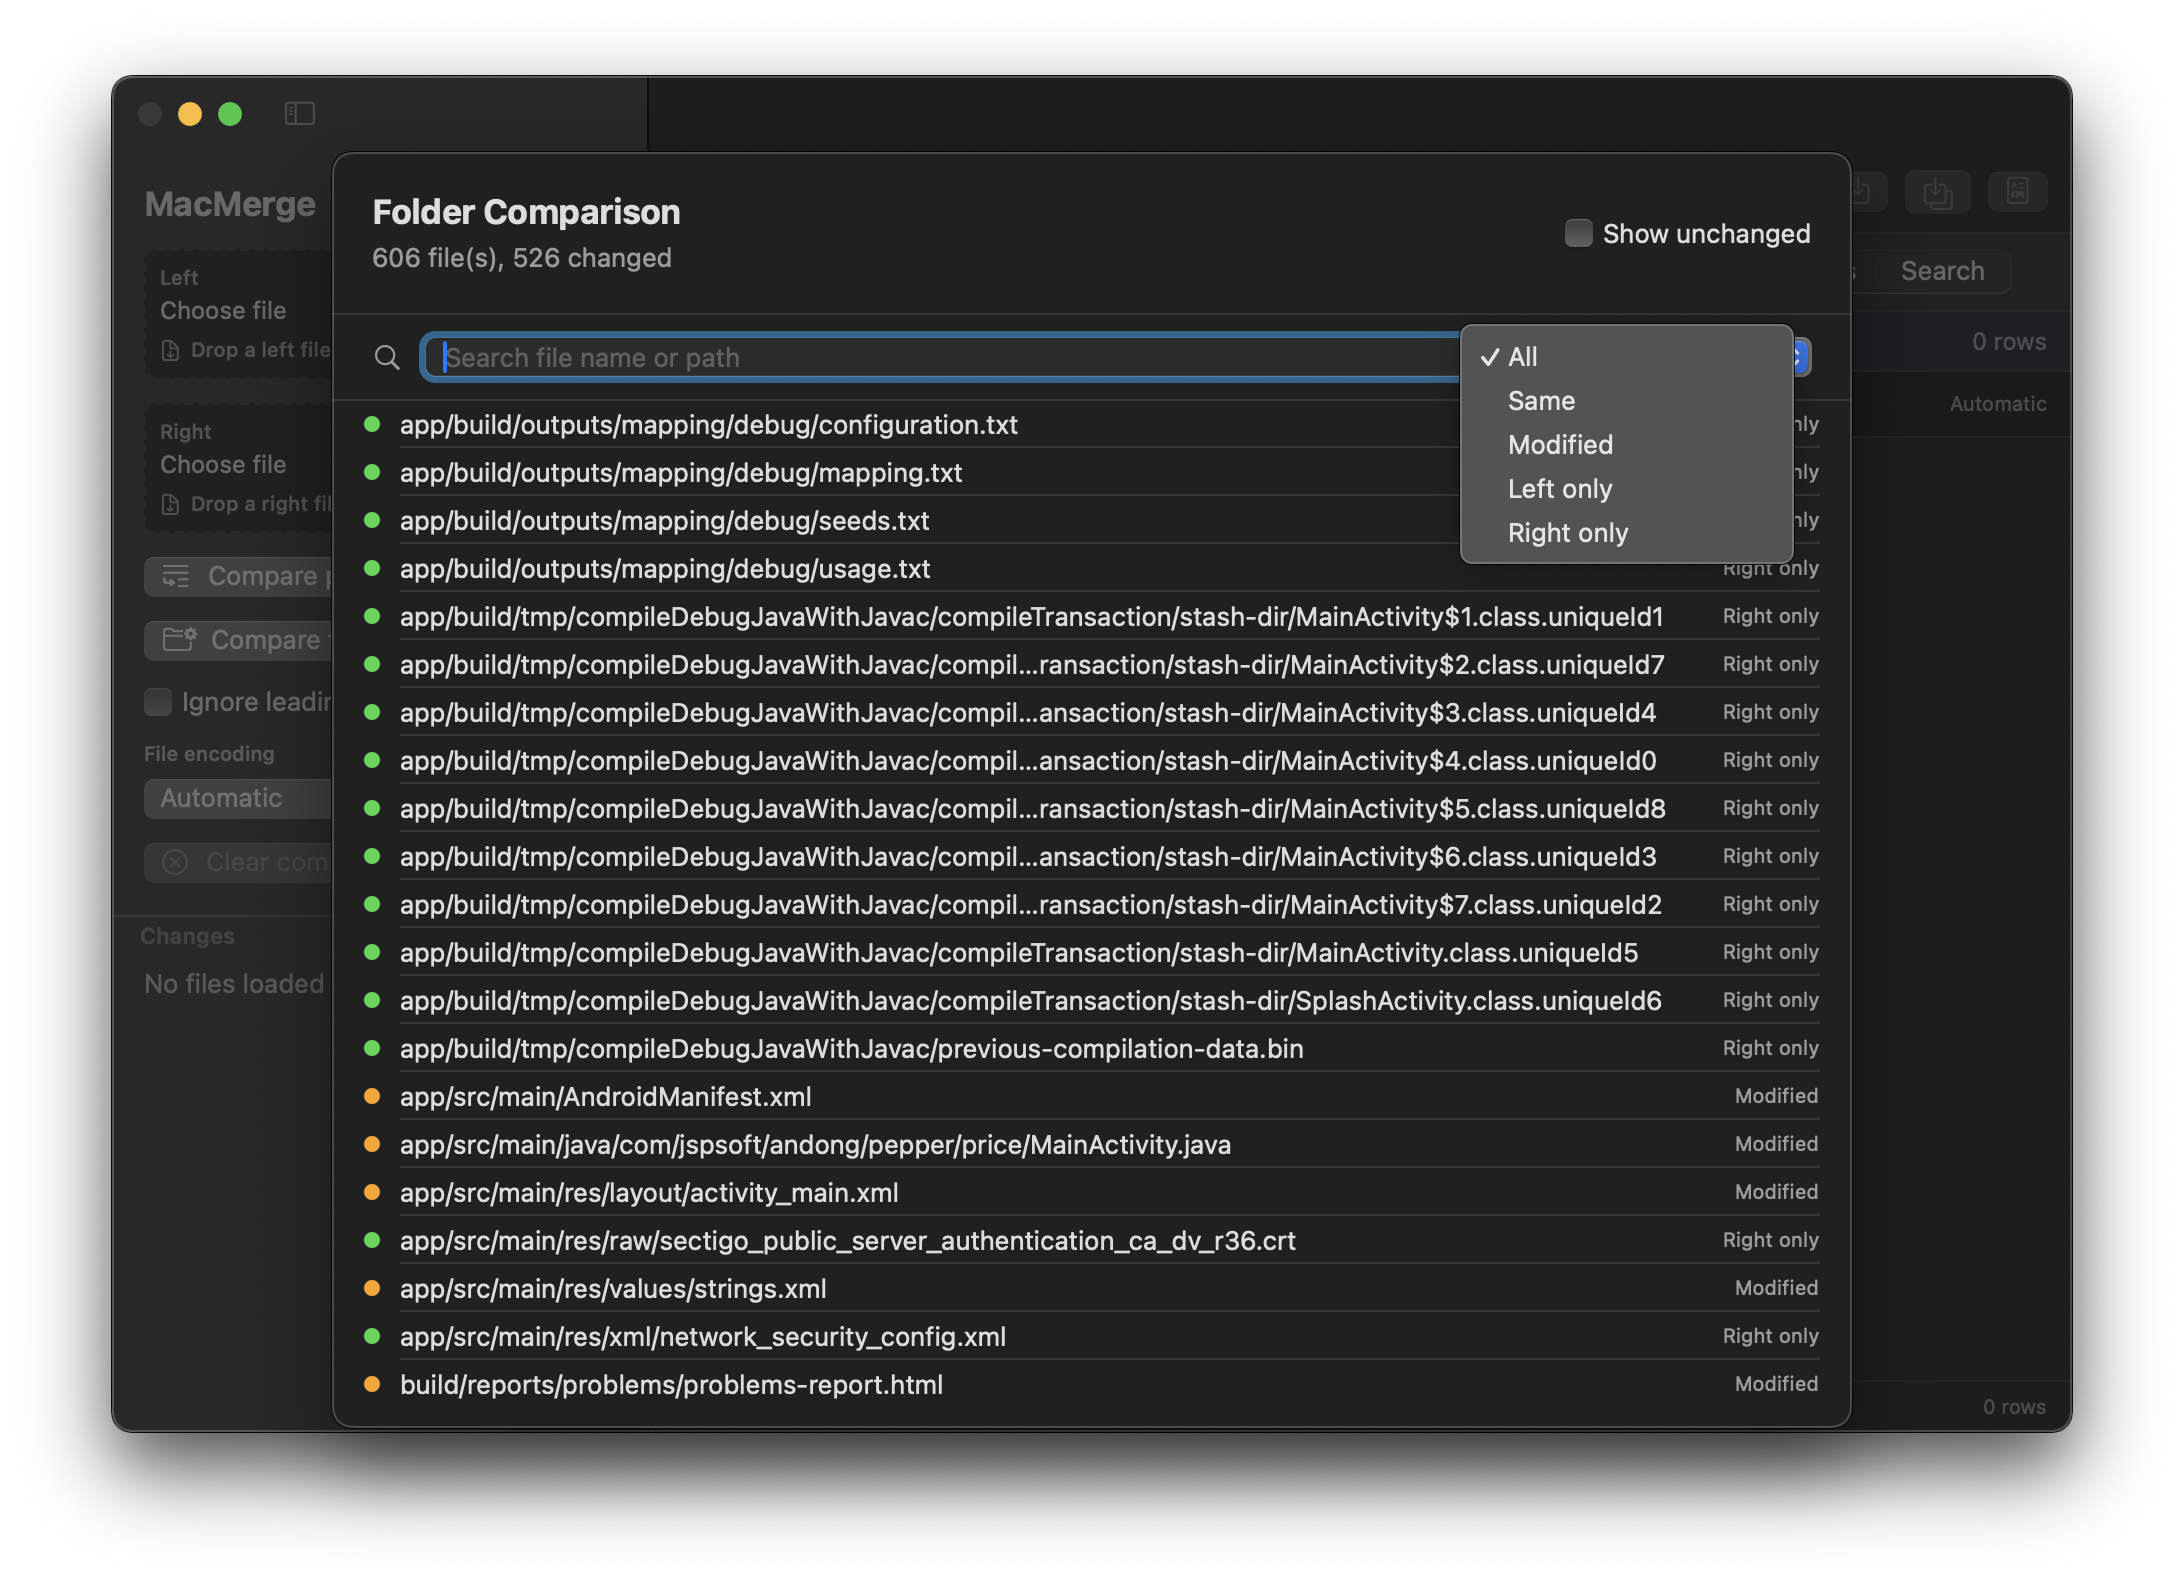Click Right only status of network_security_config.xml

pos(1770,1336)
